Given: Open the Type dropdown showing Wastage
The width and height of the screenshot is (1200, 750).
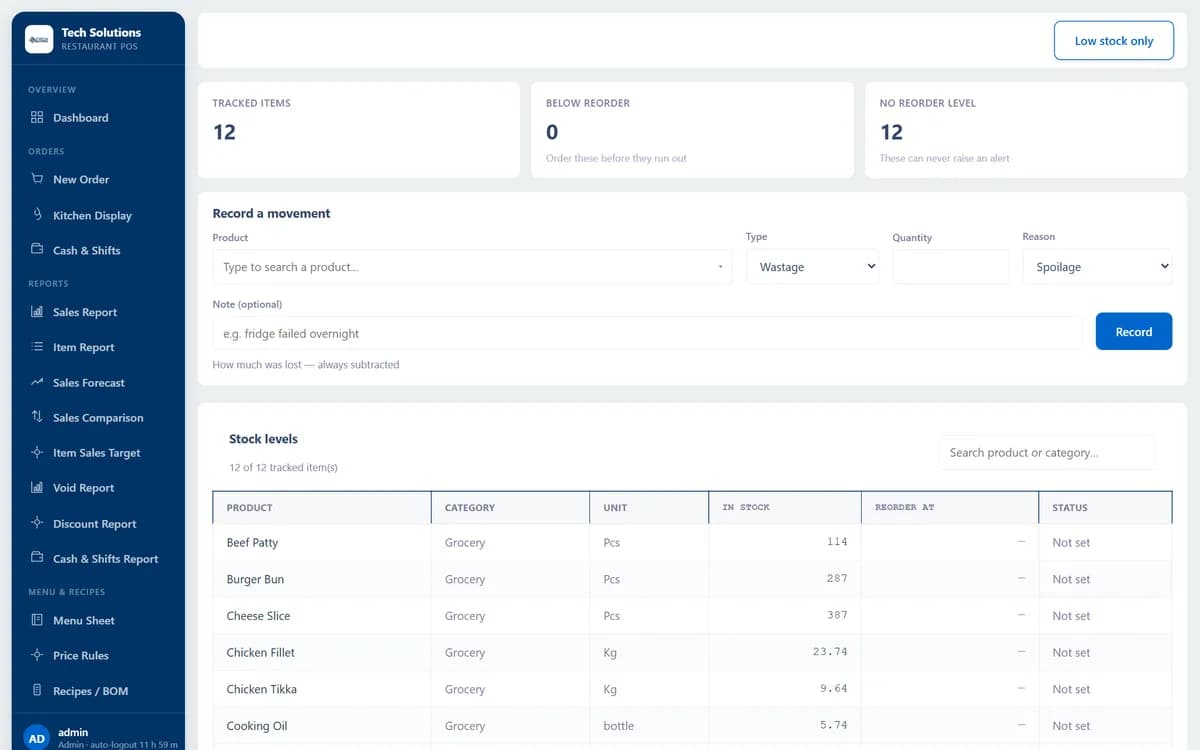Looking at the screenshot, I should tap(812, 267).
